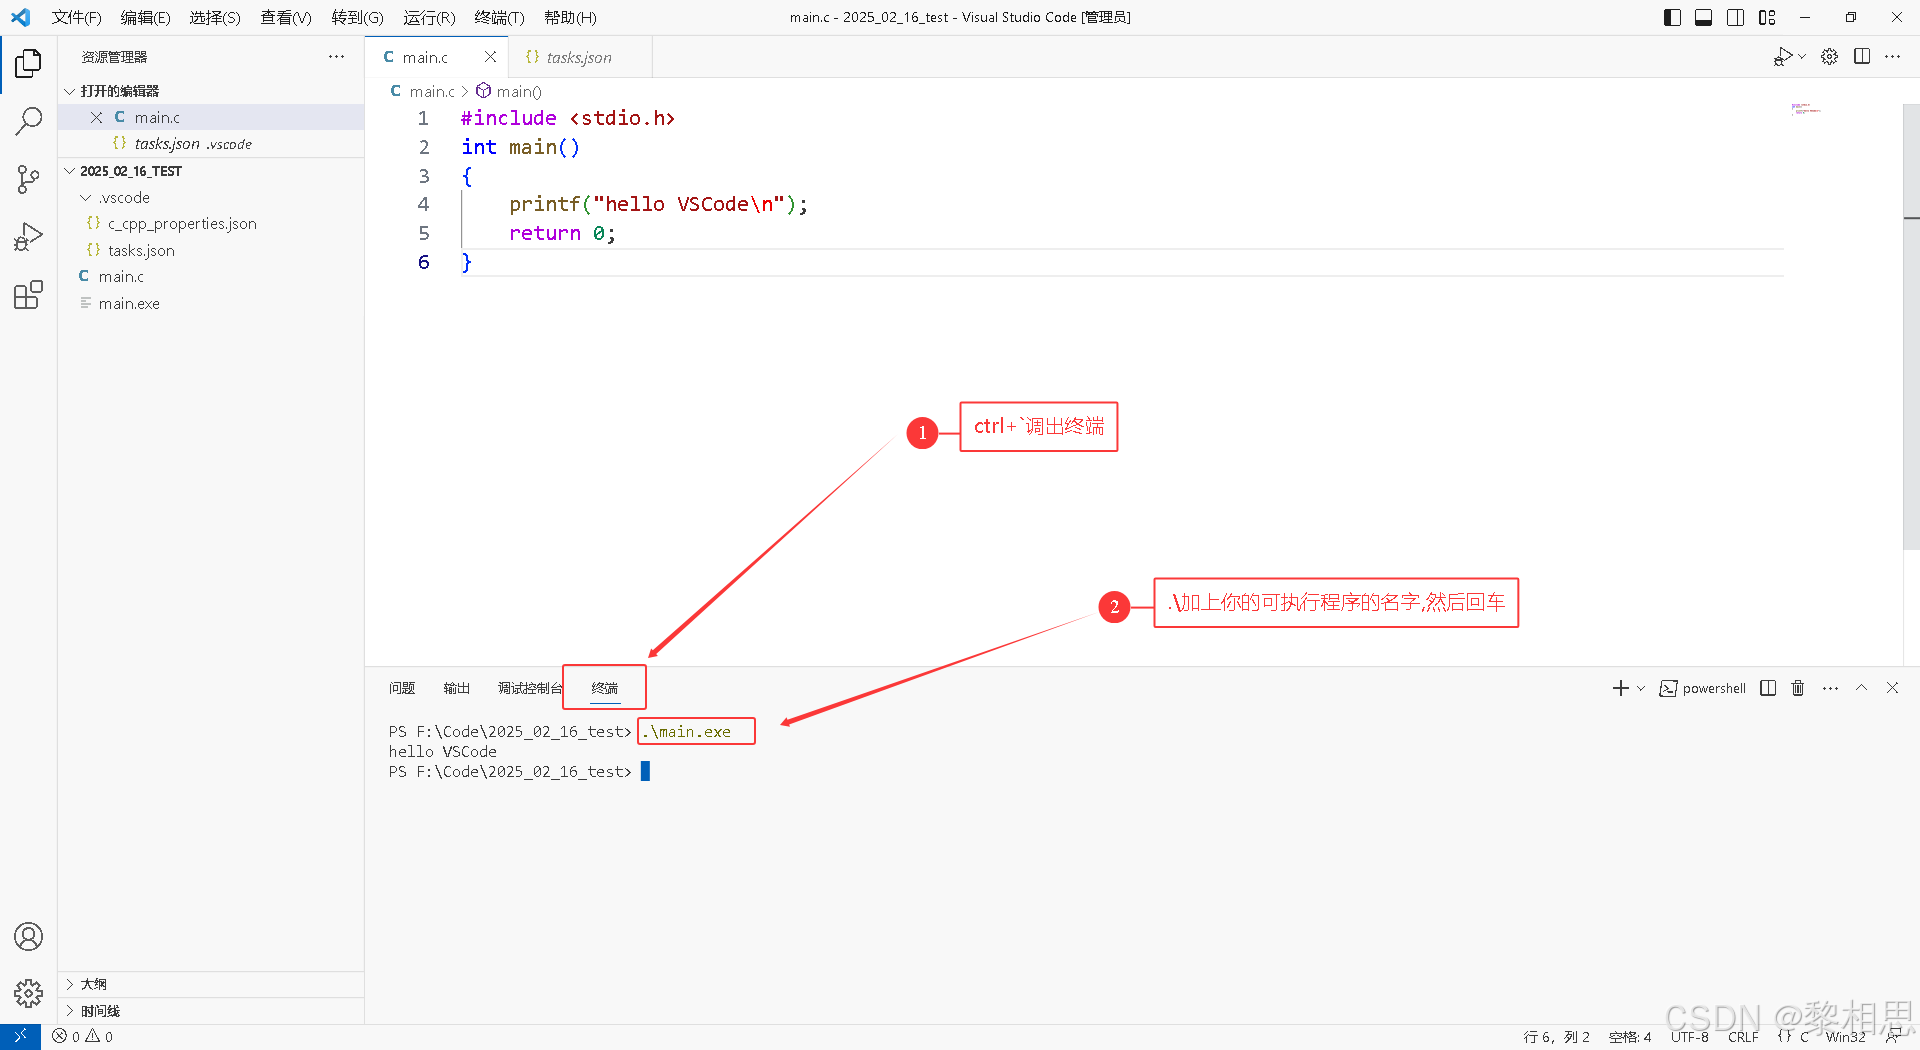Viewport: 1920px width, 1050px height.
Task: Click the remote window indicator in status bar
Action: (20, 1037)
